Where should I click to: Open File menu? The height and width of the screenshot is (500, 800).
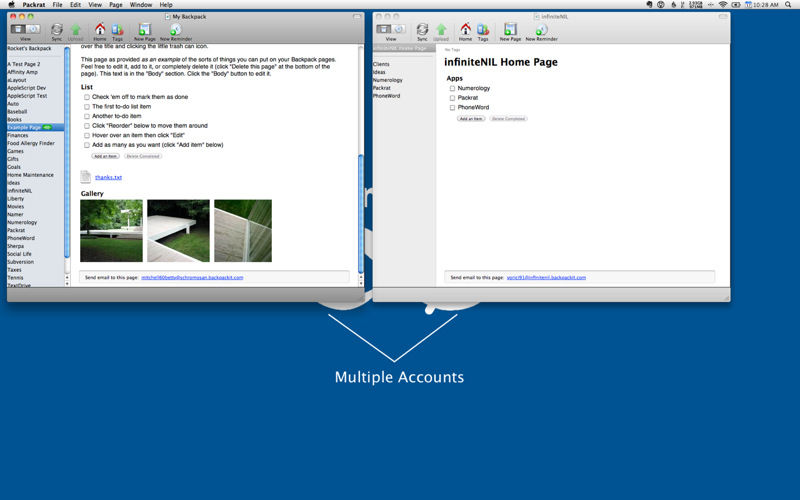point(58,5)
